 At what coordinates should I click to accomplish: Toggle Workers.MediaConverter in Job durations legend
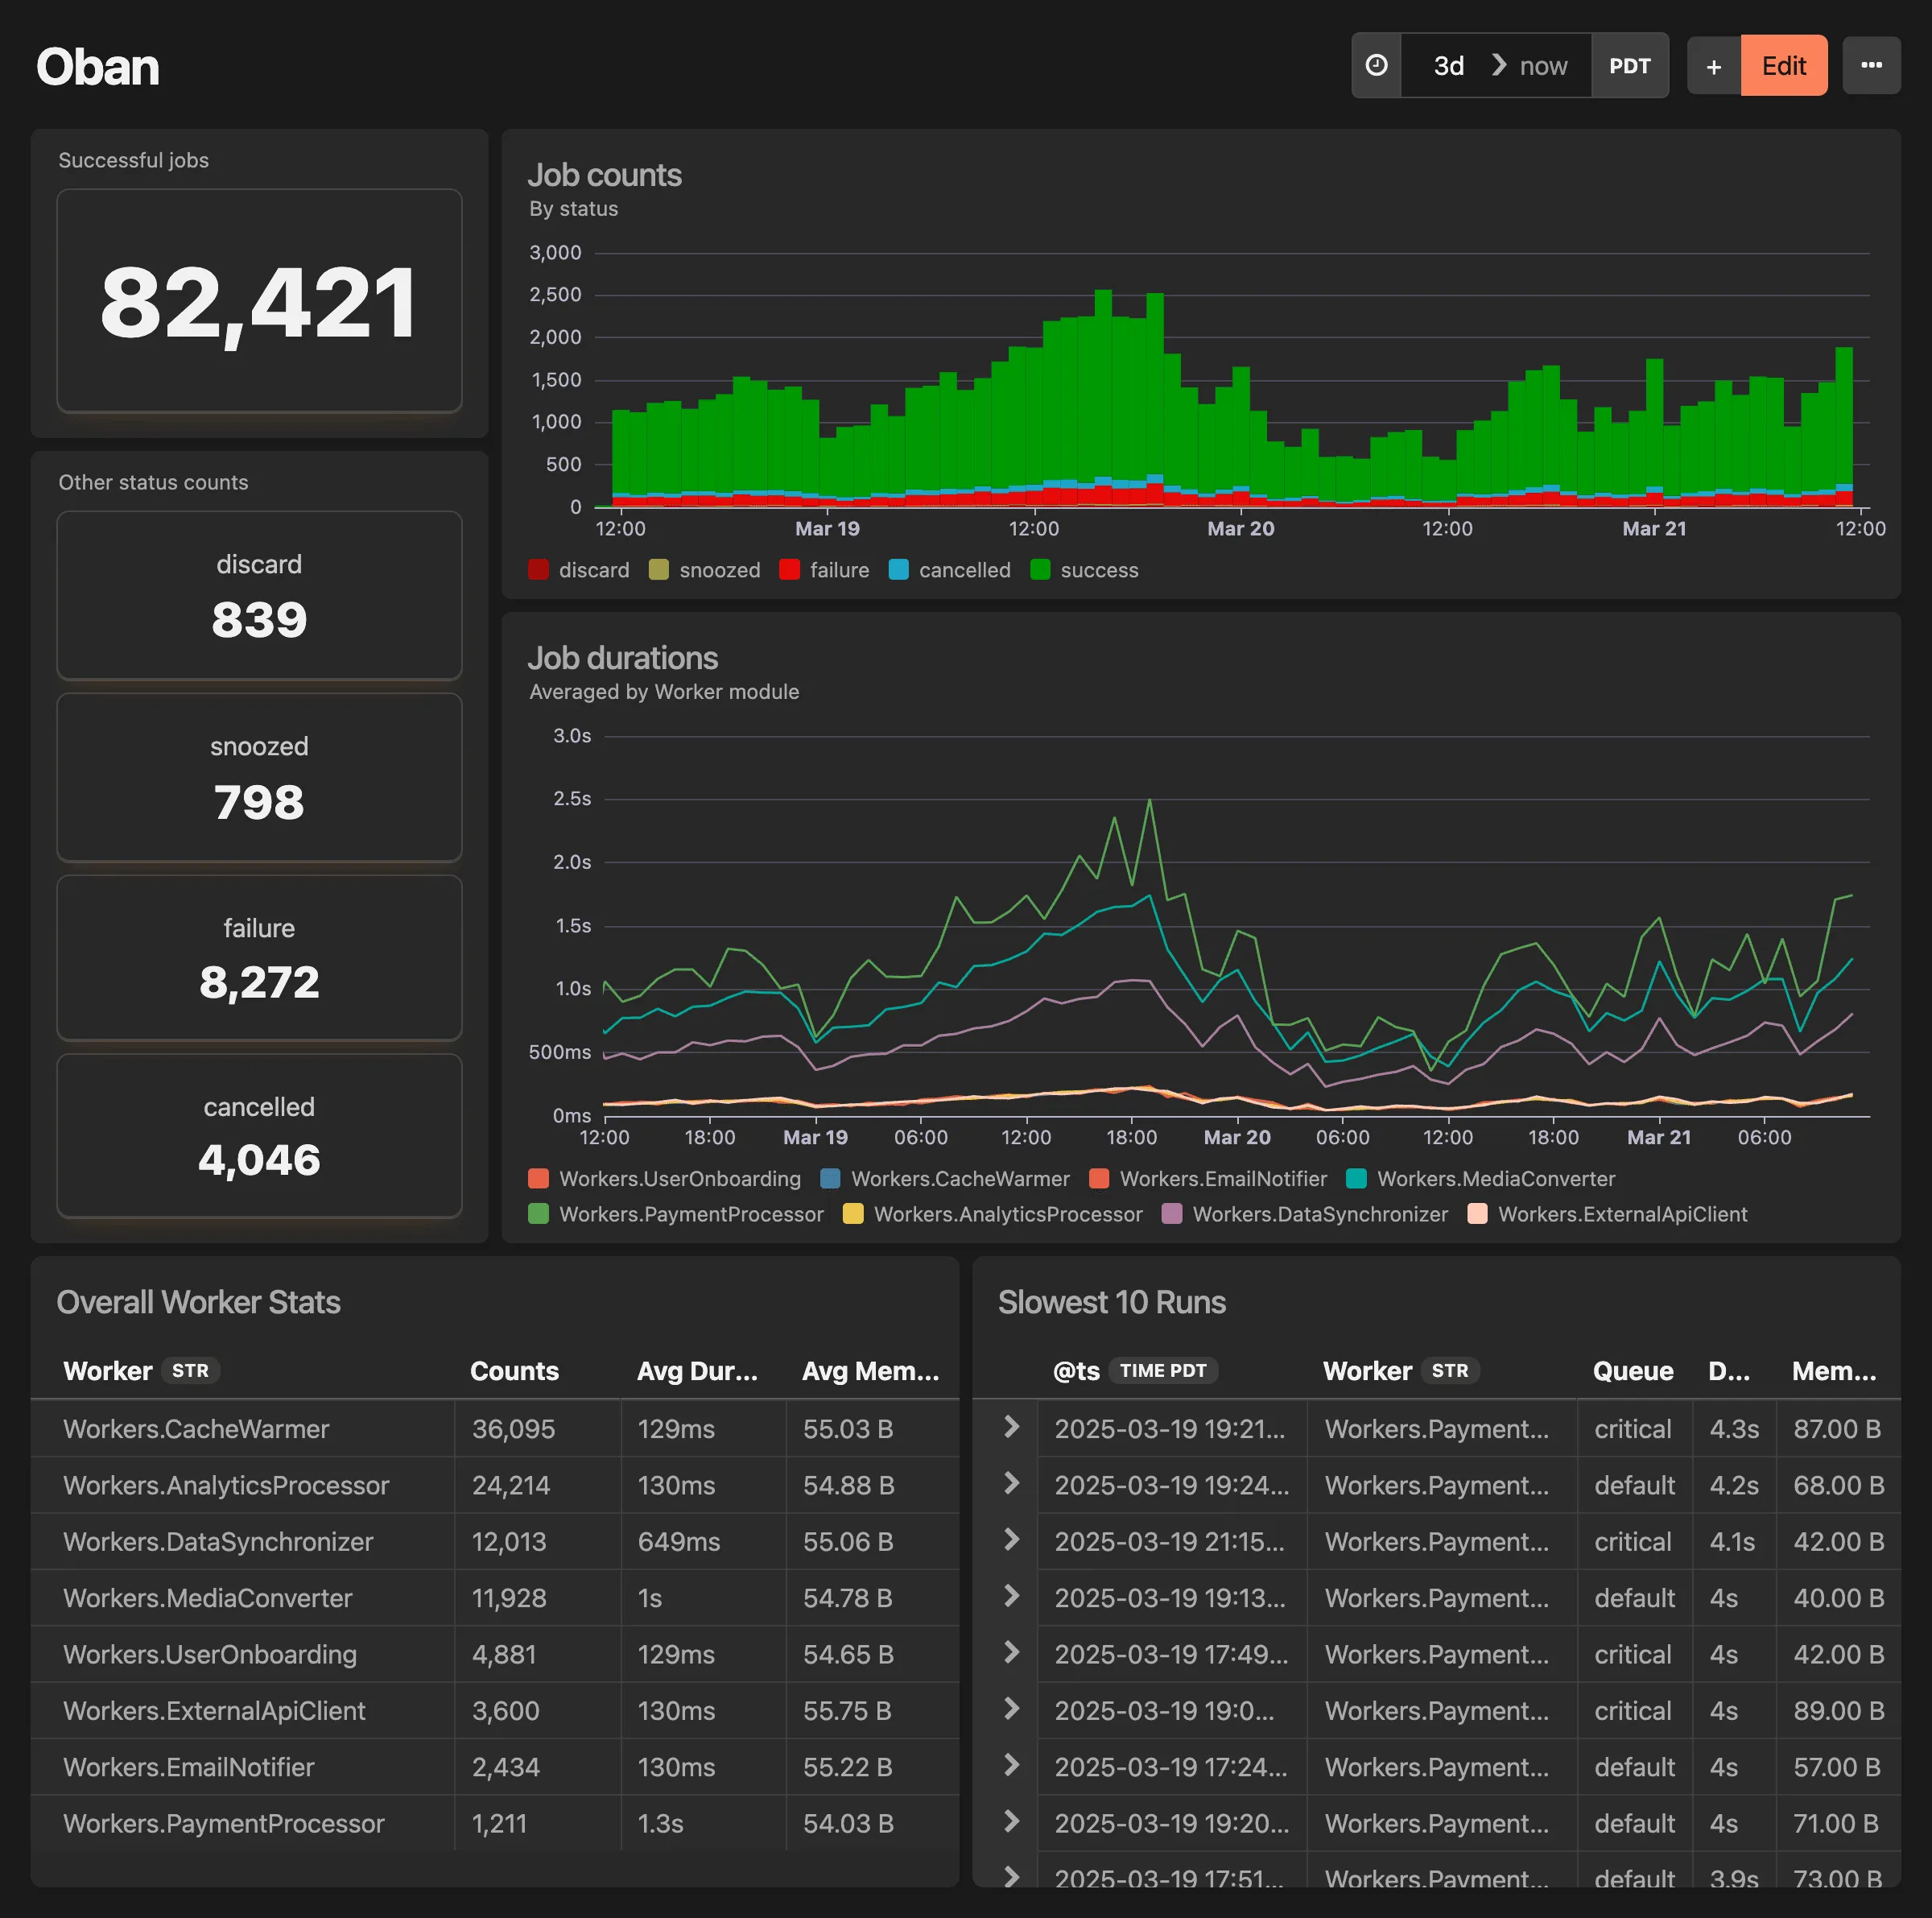pos(1494,1179)
